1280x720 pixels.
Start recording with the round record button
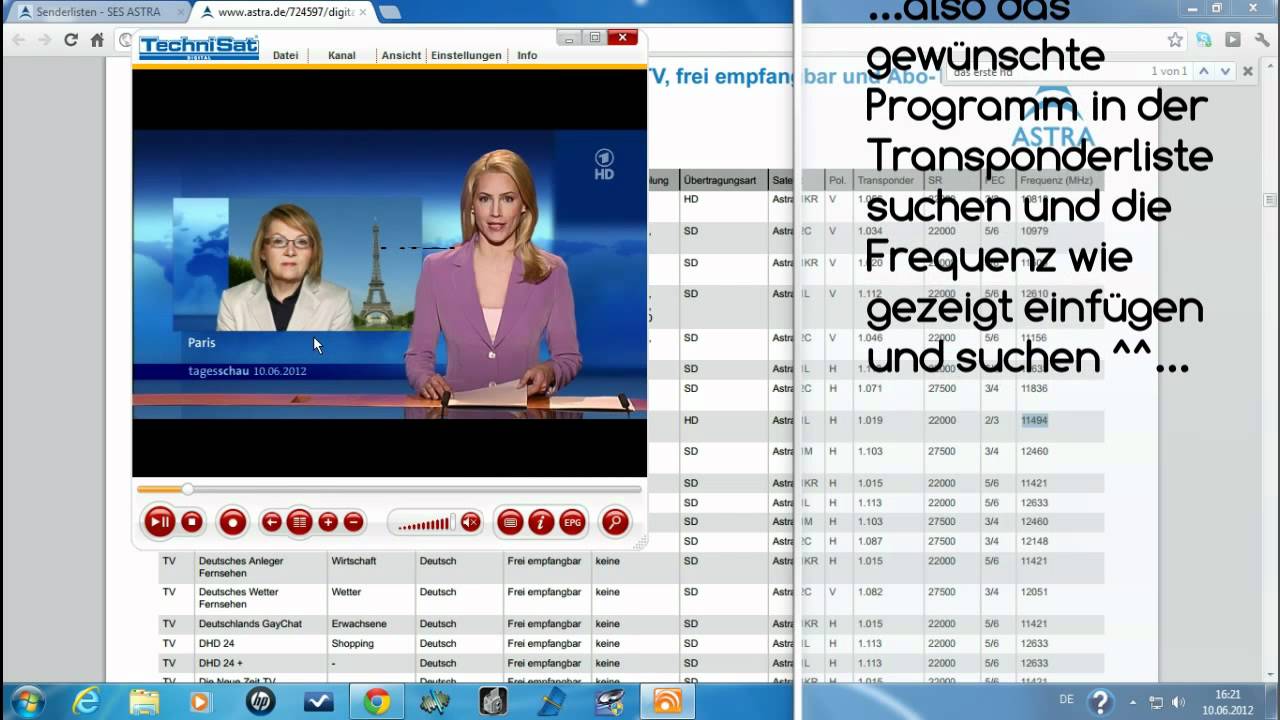pos(233,521)
